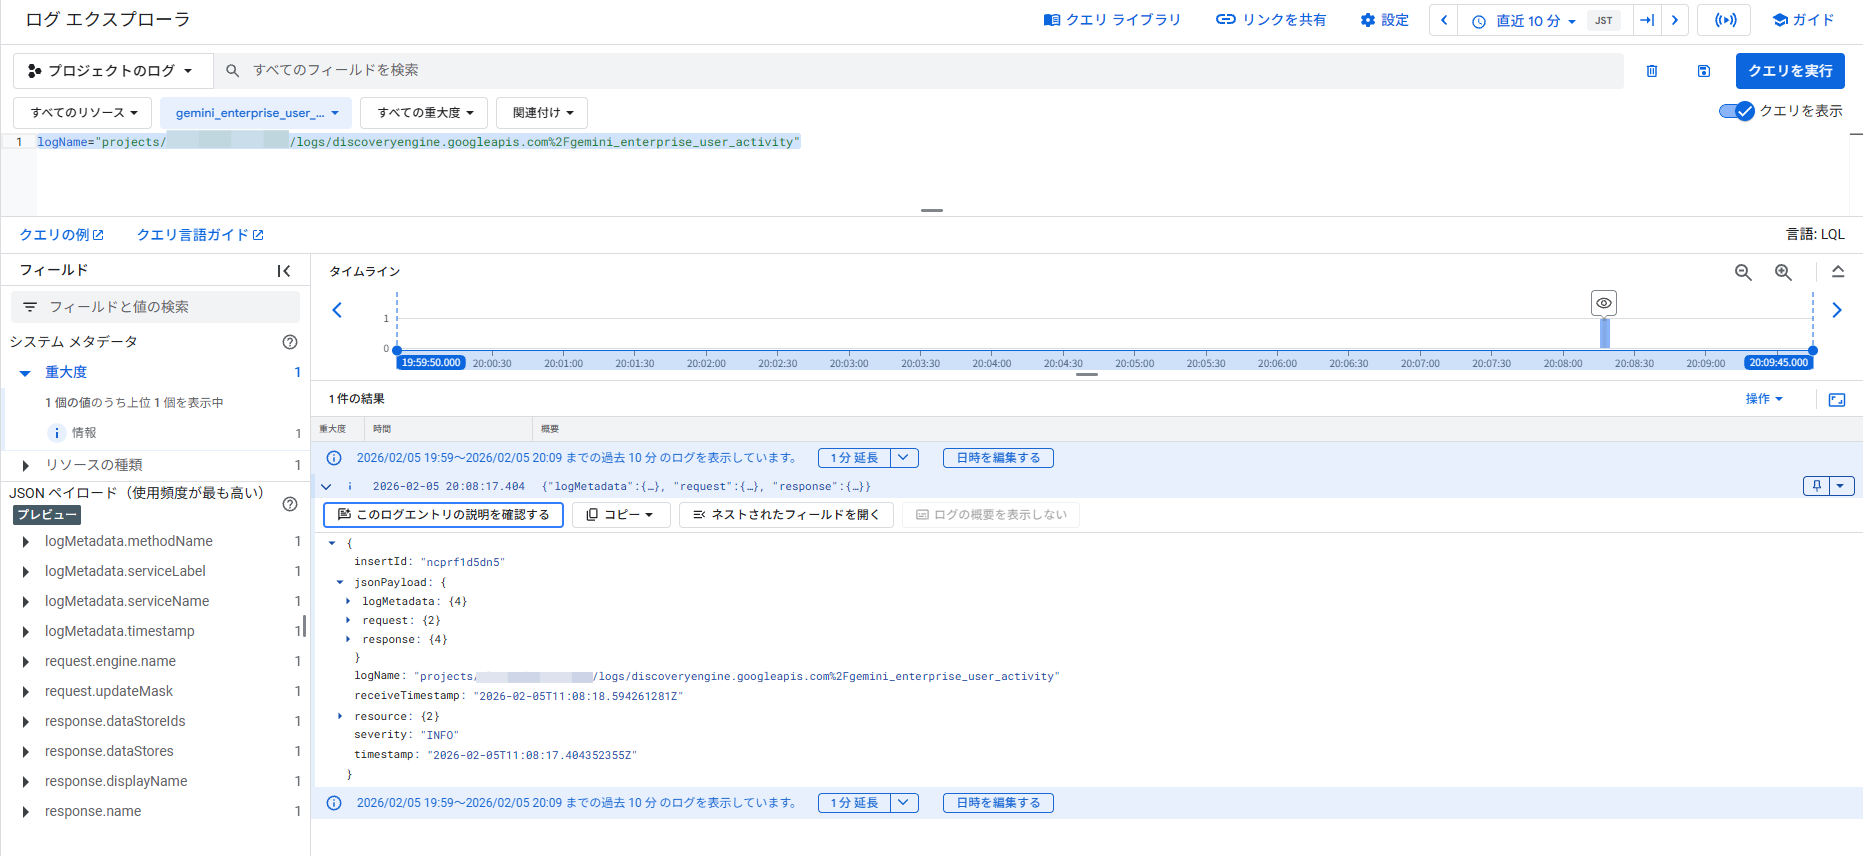Open query language guide link
The width and height of the screenshot is (1866, 856).
click(x=200, y=235)
